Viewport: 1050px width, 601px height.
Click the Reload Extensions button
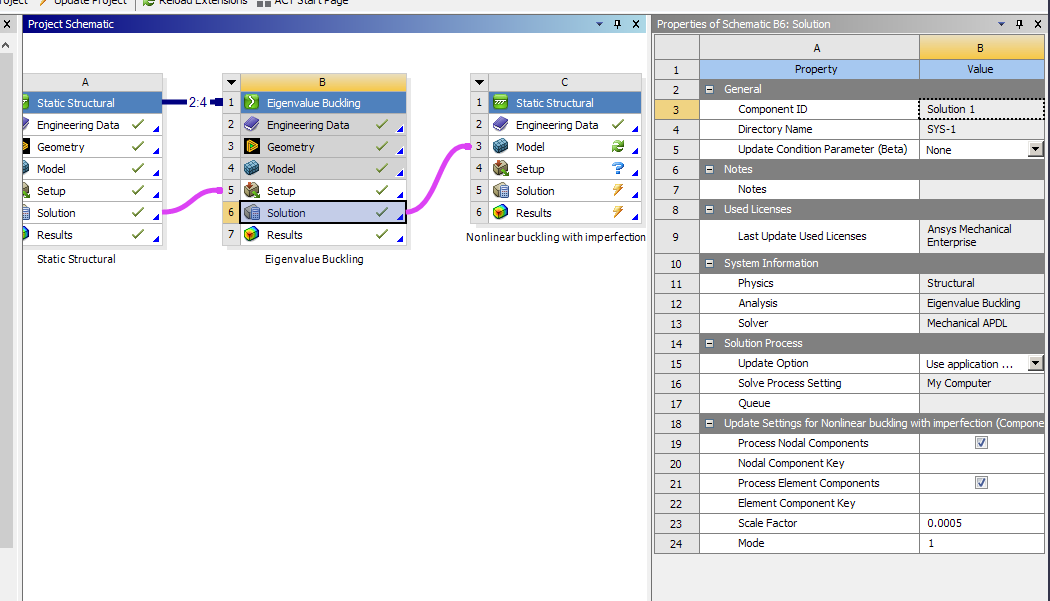[195, 2]
